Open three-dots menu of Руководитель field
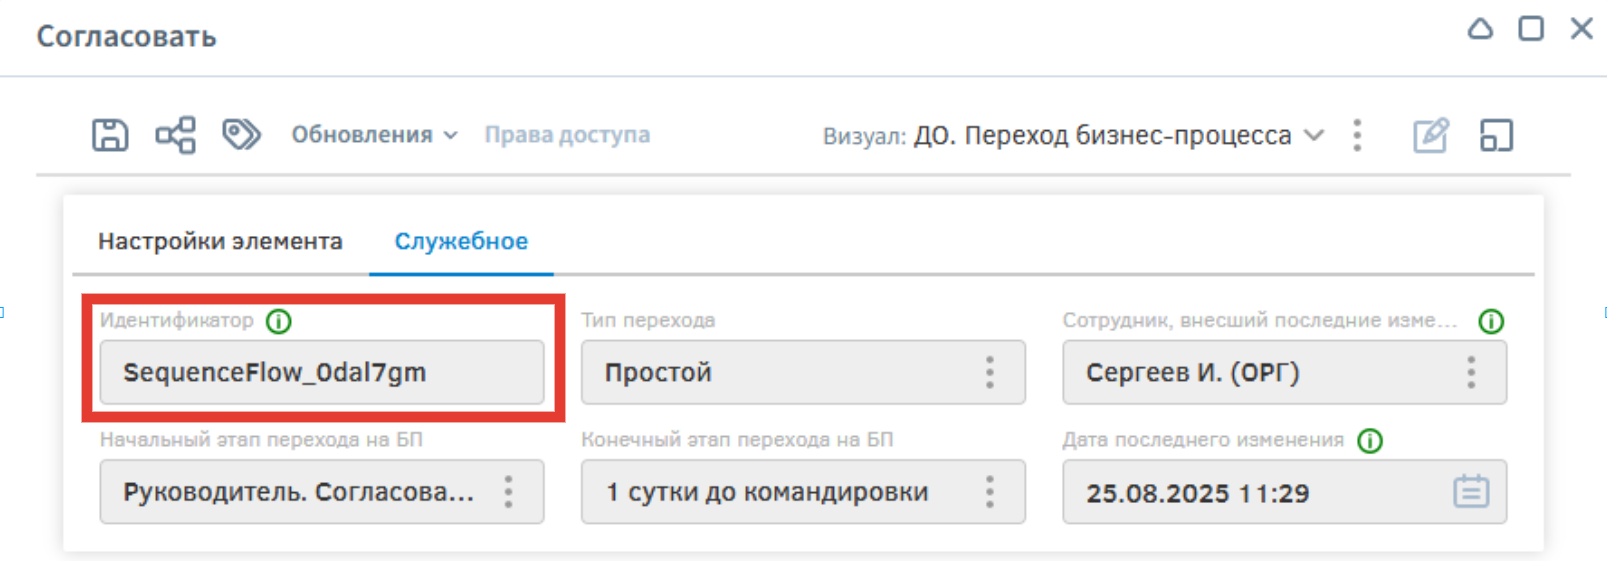The height and width of the screenshot is (561, 1607). tap(509, 492)
